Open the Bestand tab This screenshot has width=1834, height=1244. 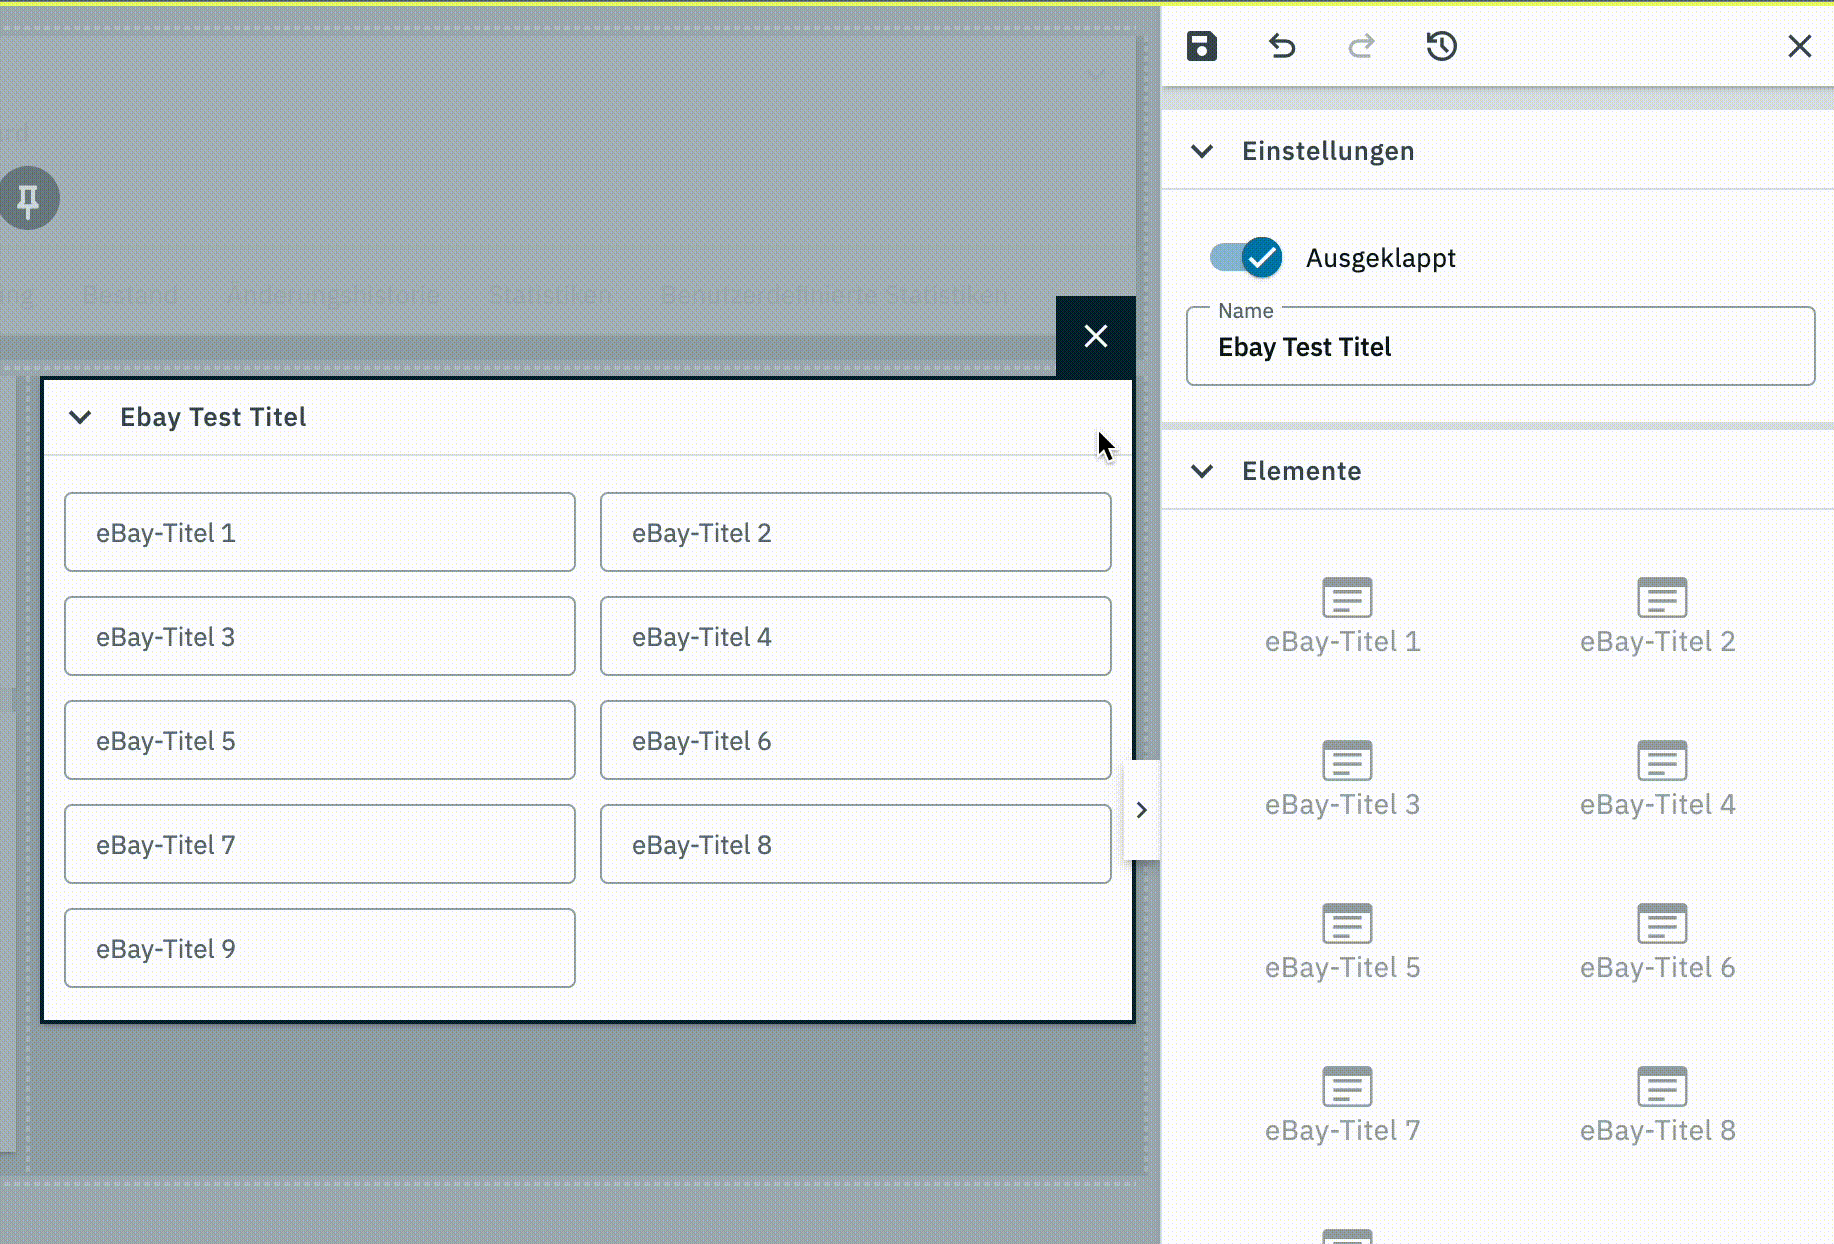point(130,295)
